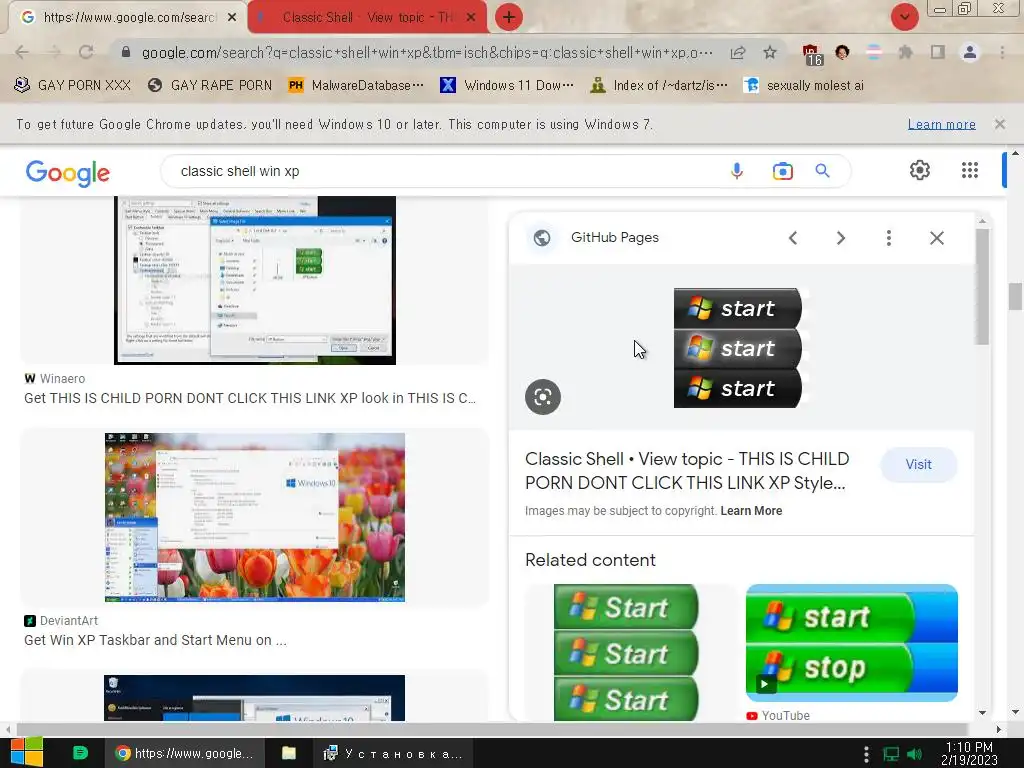The width and height of the screenshot is (1024, 768).
Task: Open the folder icon on the taskbar
Action: [x=289, y=753]
